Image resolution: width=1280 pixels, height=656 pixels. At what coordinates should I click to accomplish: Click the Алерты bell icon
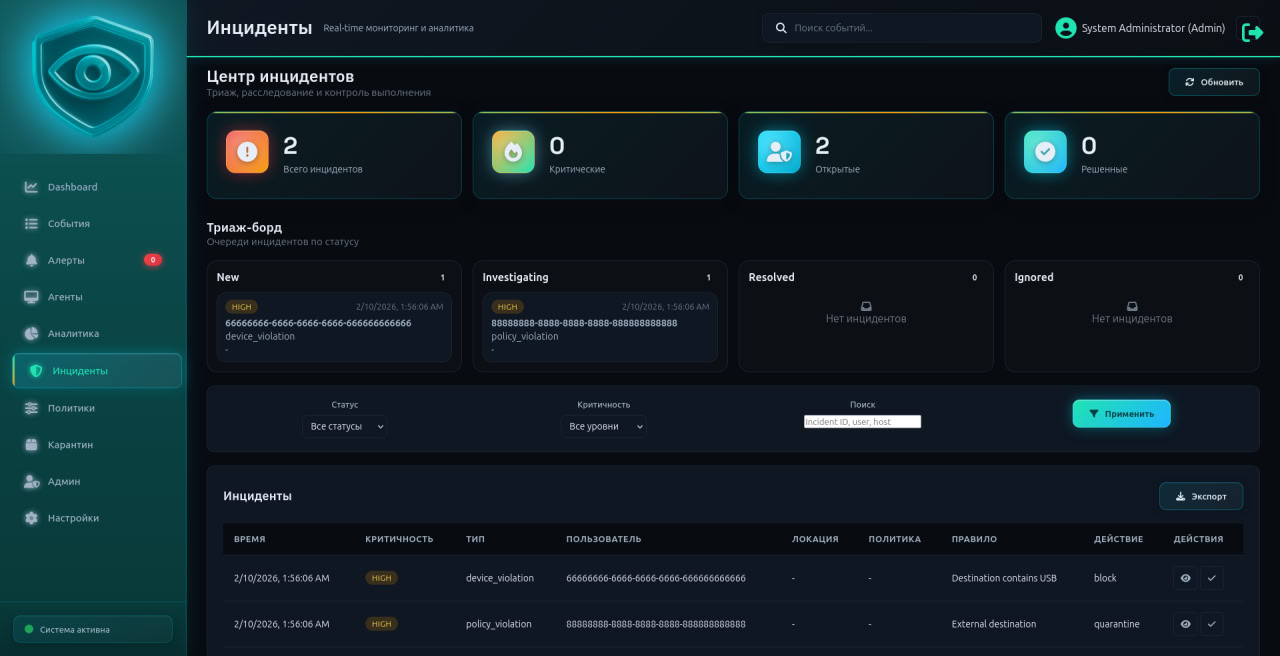(31, 260)
